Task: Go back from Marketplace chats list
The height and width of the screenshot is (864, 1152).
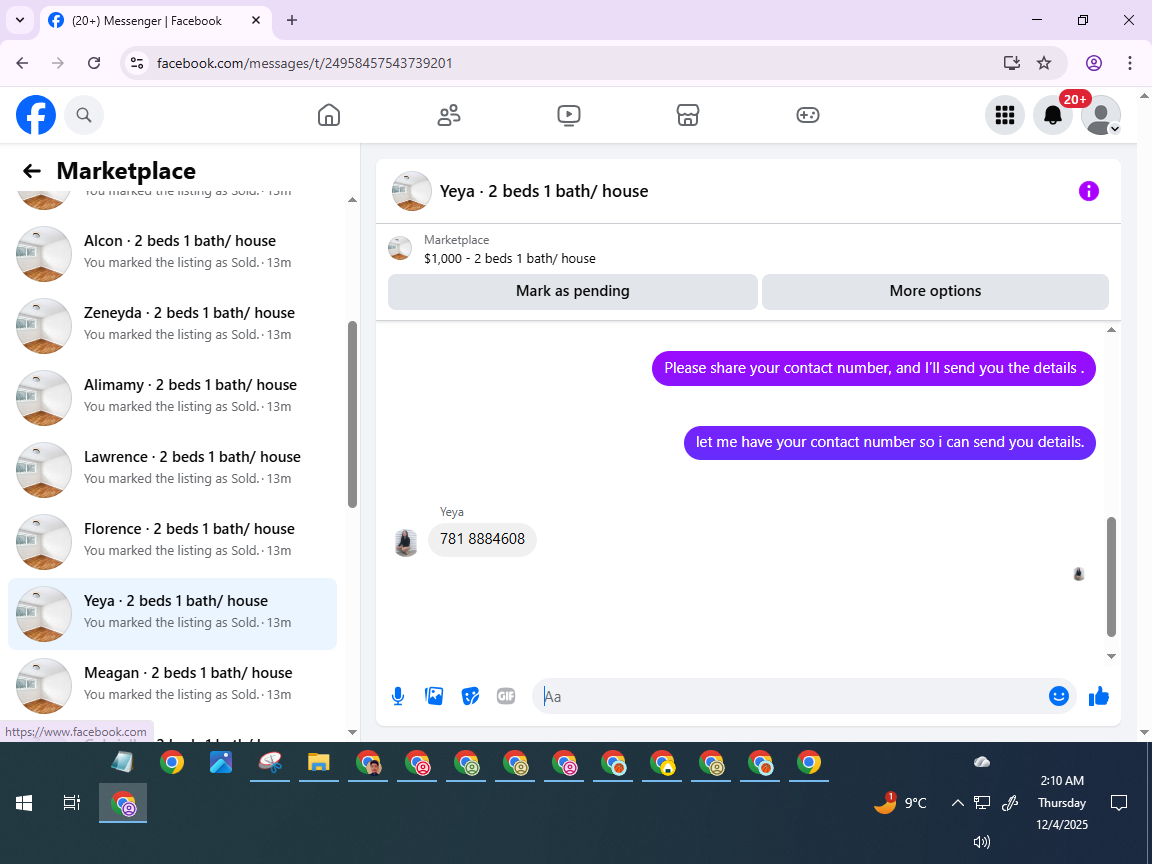Action: (x=32, y=171)
